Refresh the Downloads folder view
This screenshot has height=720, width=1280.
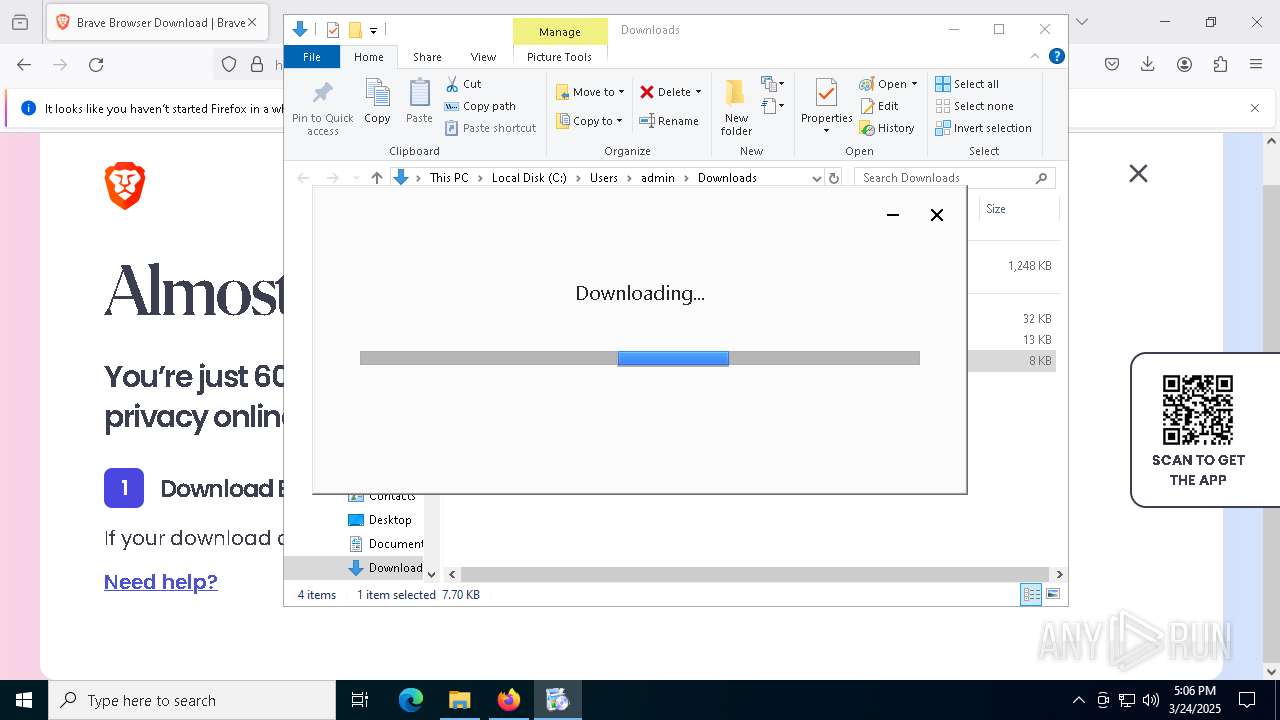point(834,178)
